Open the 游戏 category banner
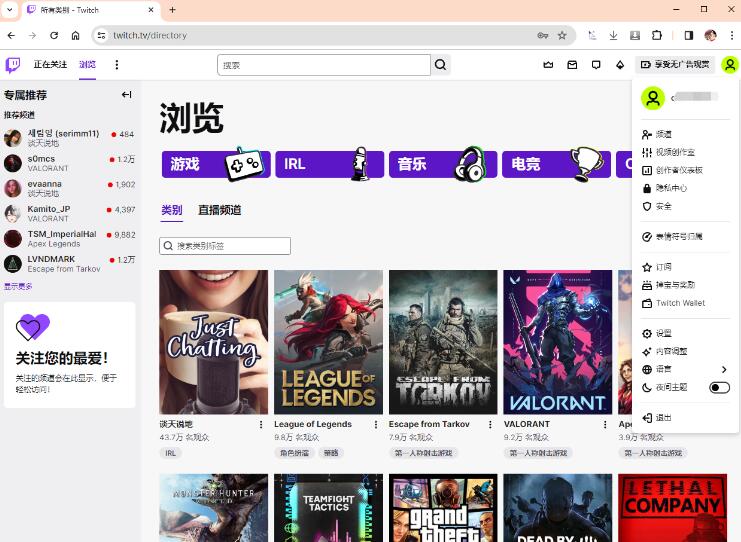This screenshot has width=741, height=542. (x=214, y=164)
